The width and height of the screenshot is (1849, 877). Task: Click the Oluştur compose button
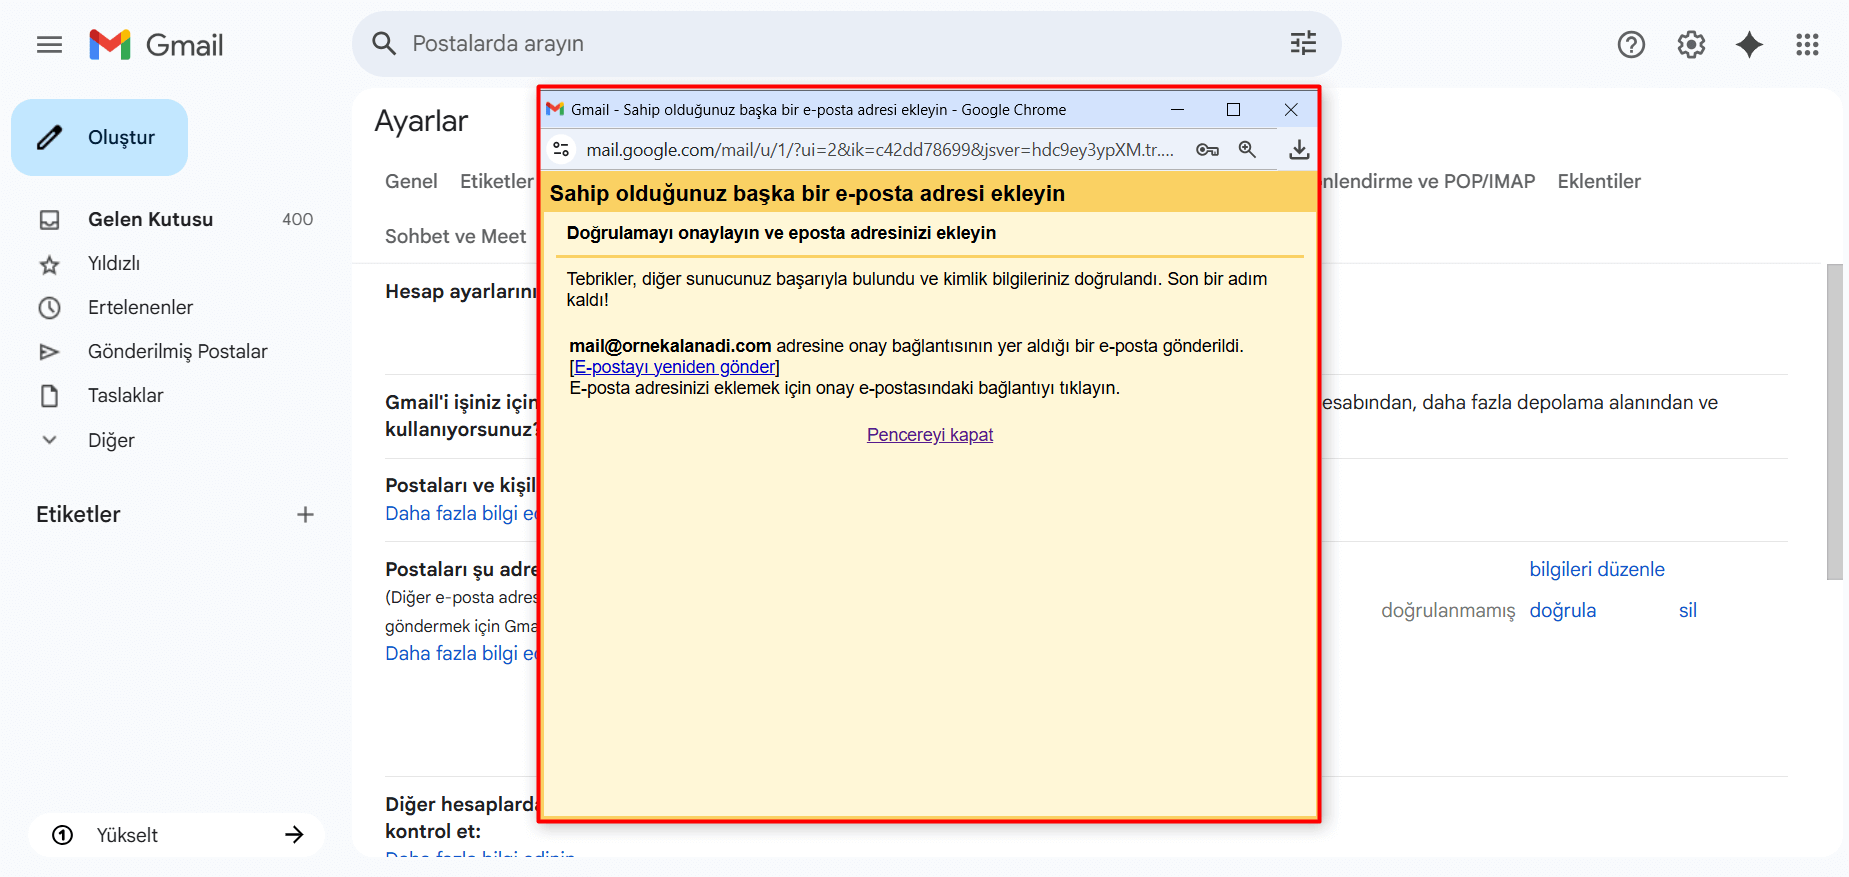[99, 137]
